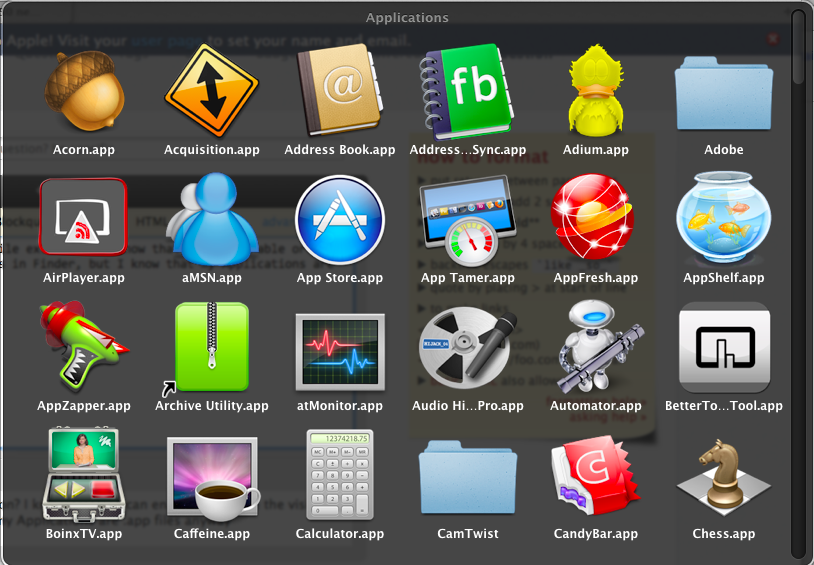Screen dimensions: 814x565
Task: Open the BetterTouchTool app icon
Action: click(x=725, y=347)
